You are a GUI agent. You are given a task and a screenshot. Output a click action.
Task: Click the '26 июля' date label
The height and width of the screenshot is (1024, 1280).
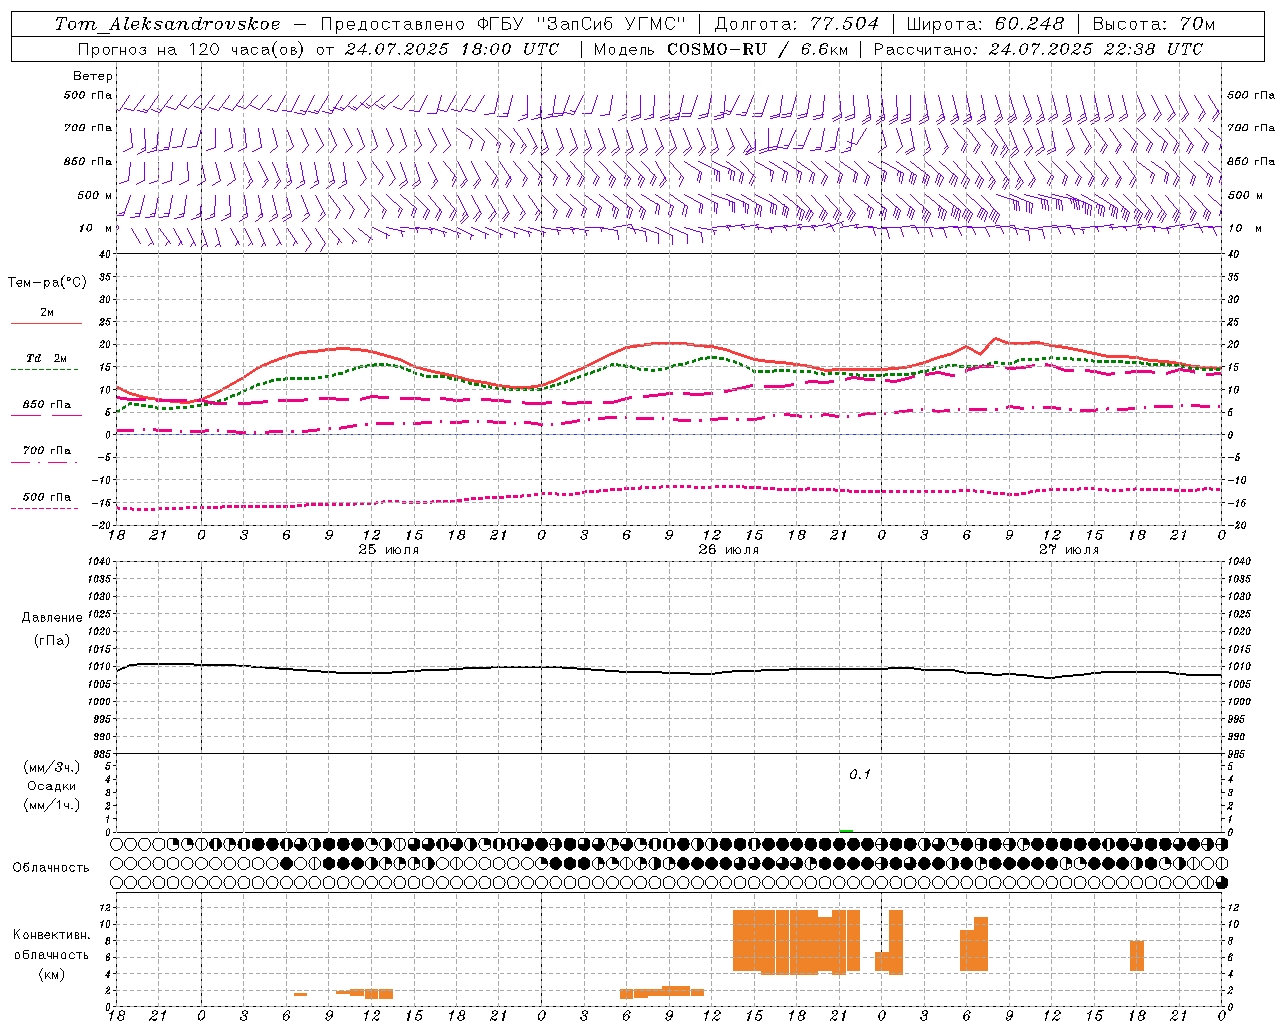point(728,550)
